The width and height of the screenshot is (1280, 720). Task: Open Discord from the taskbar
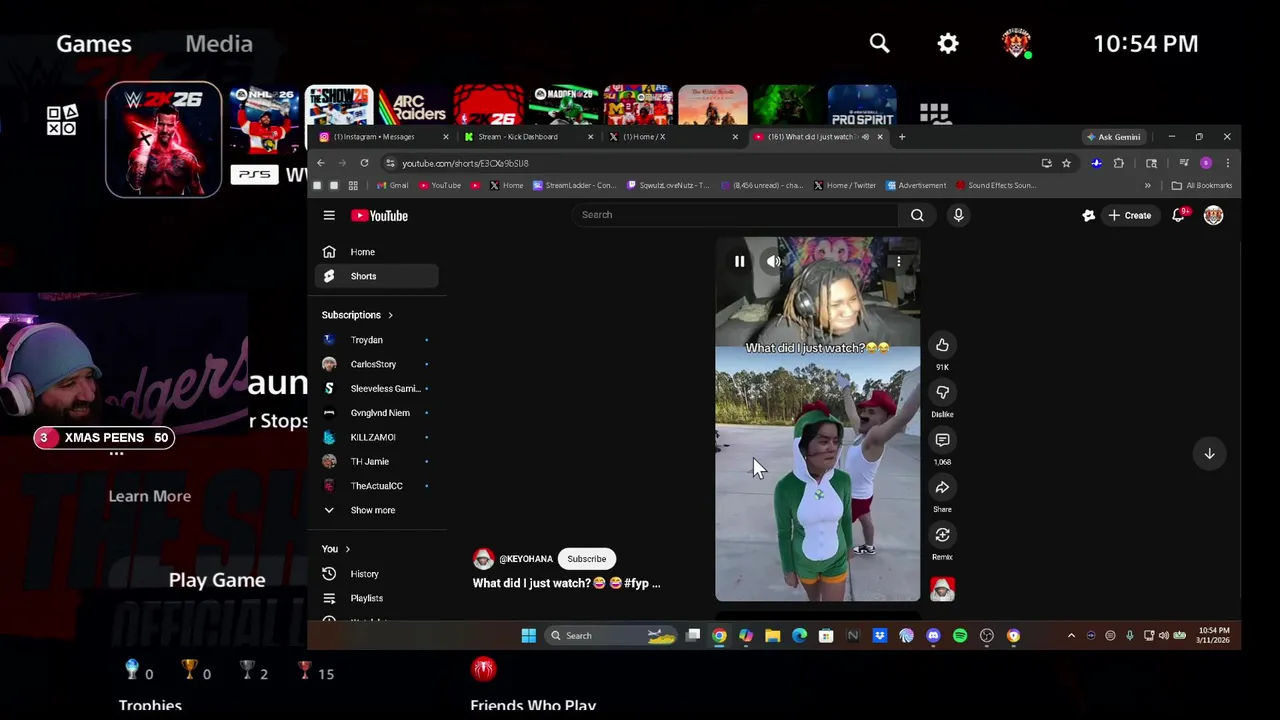(x=933, y=636)
